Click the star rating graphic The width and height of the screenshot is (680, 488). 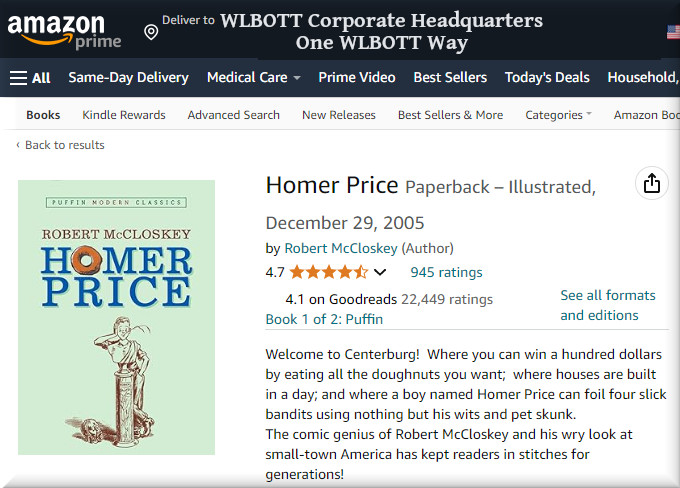tap(328, 272)
